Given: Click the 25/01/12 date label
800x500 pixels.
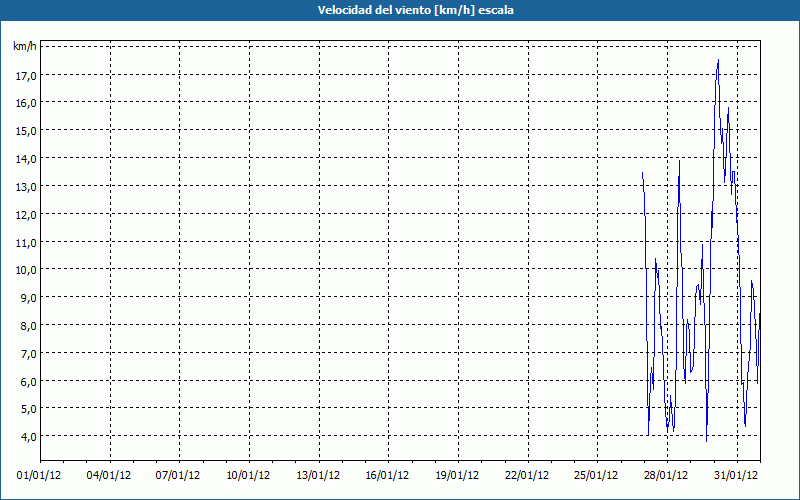Looking at the screenshot, I should [x=596, y=476].
